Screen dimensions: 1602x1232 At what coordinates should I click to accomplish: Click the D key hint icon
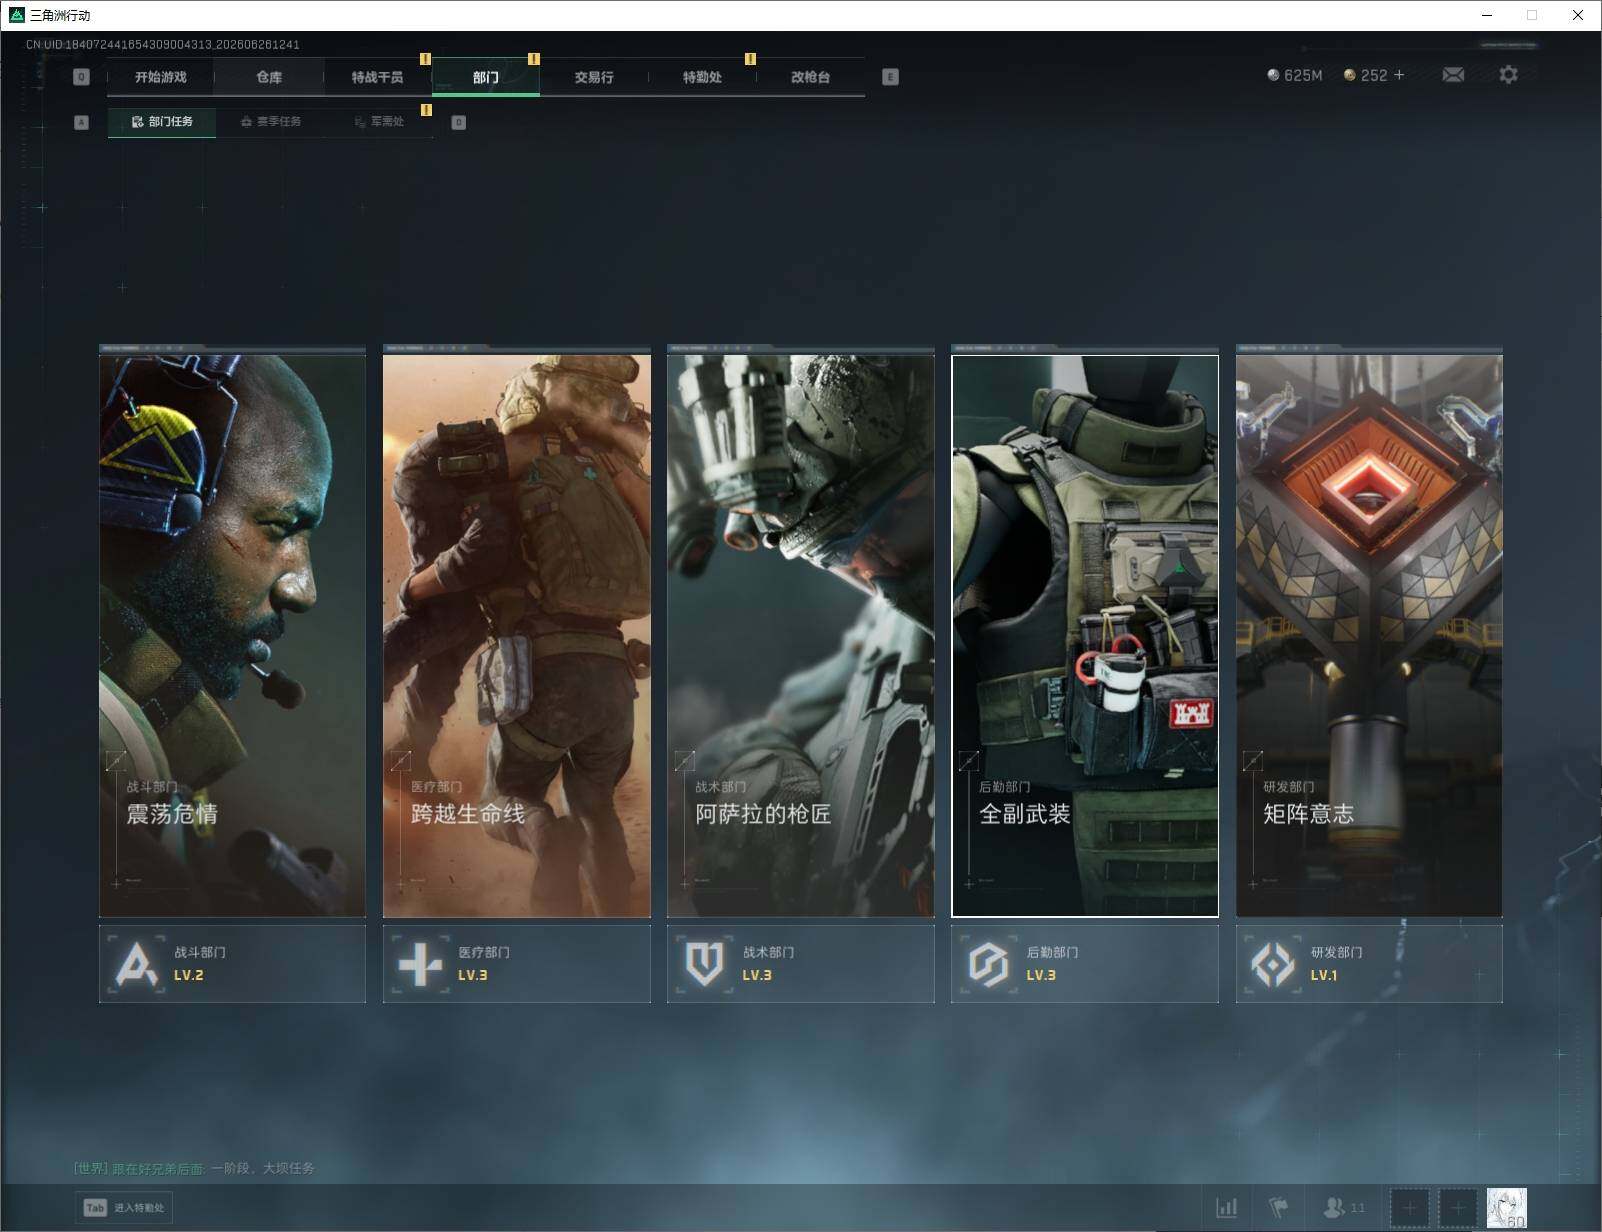(459, 122)
